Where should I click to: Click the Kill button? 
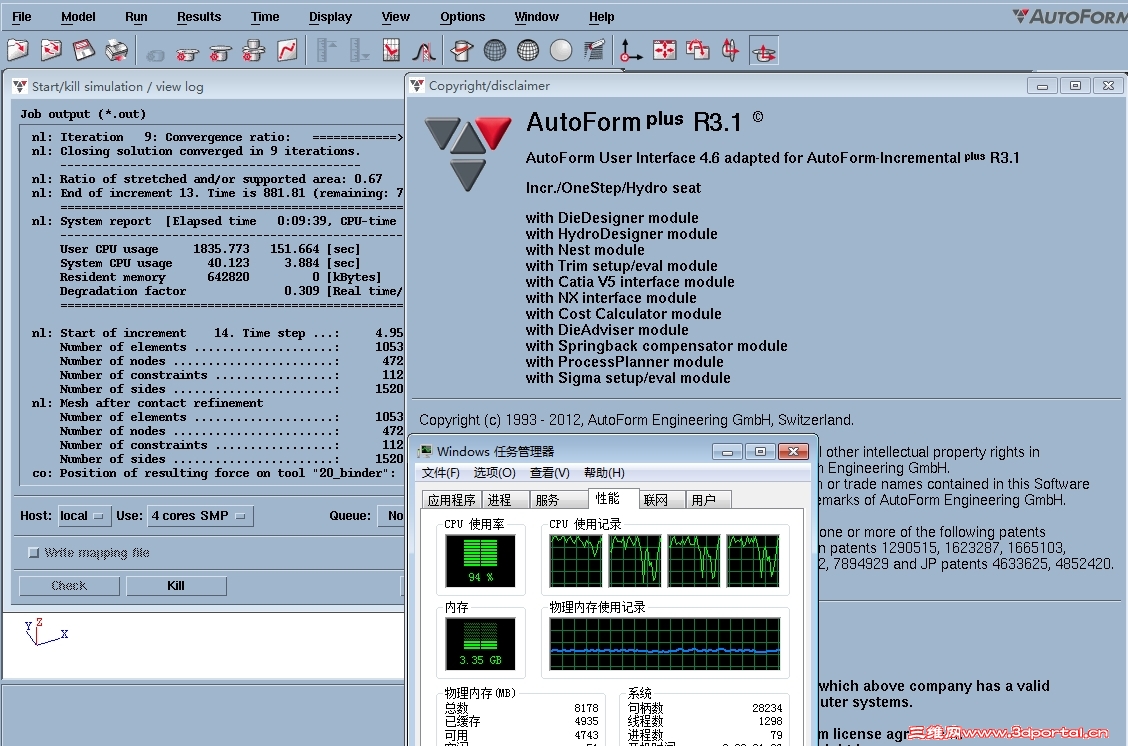pyautogui.click(x=176, y=586)
